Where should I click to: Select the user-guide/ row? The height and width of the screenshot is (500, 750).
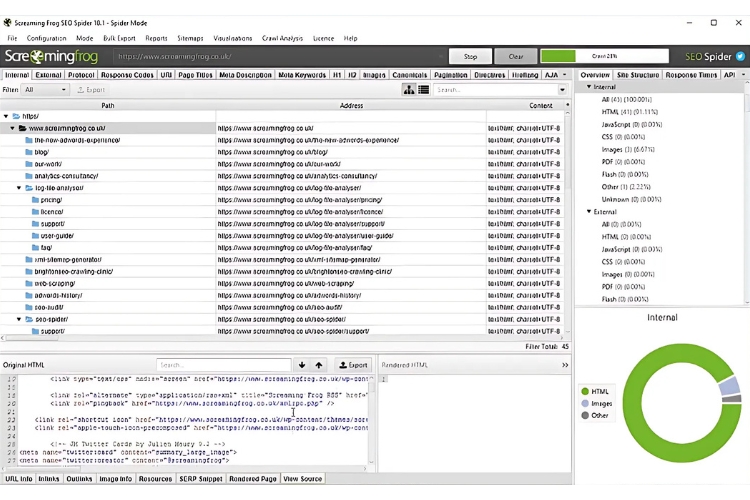click(282, 236)
